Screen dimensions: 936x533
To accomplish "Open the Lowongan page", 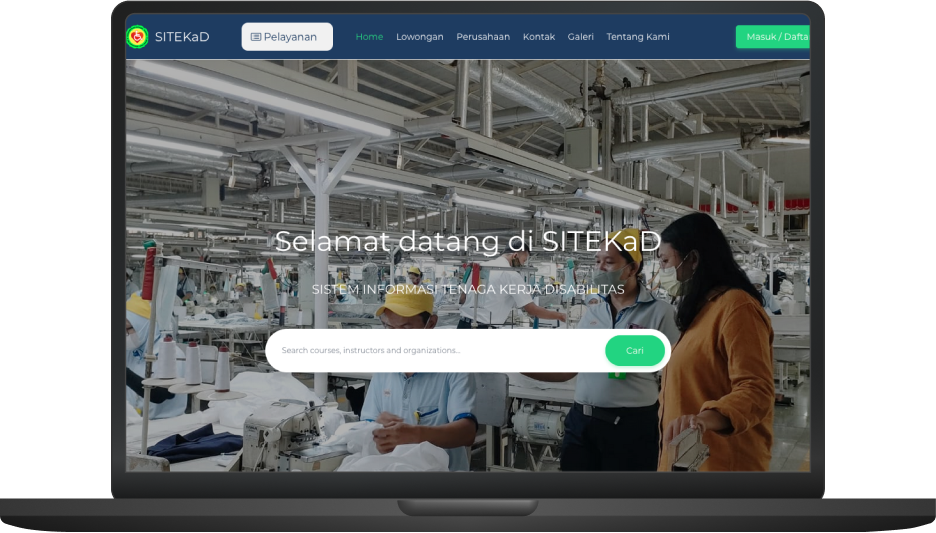I will tap(419, 37).
